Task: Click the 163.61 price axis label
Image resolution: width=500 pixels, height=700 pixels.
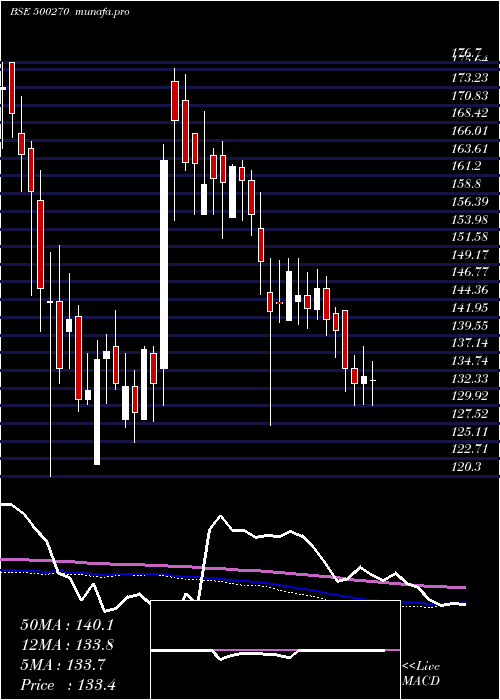Action: coord(470,149)
